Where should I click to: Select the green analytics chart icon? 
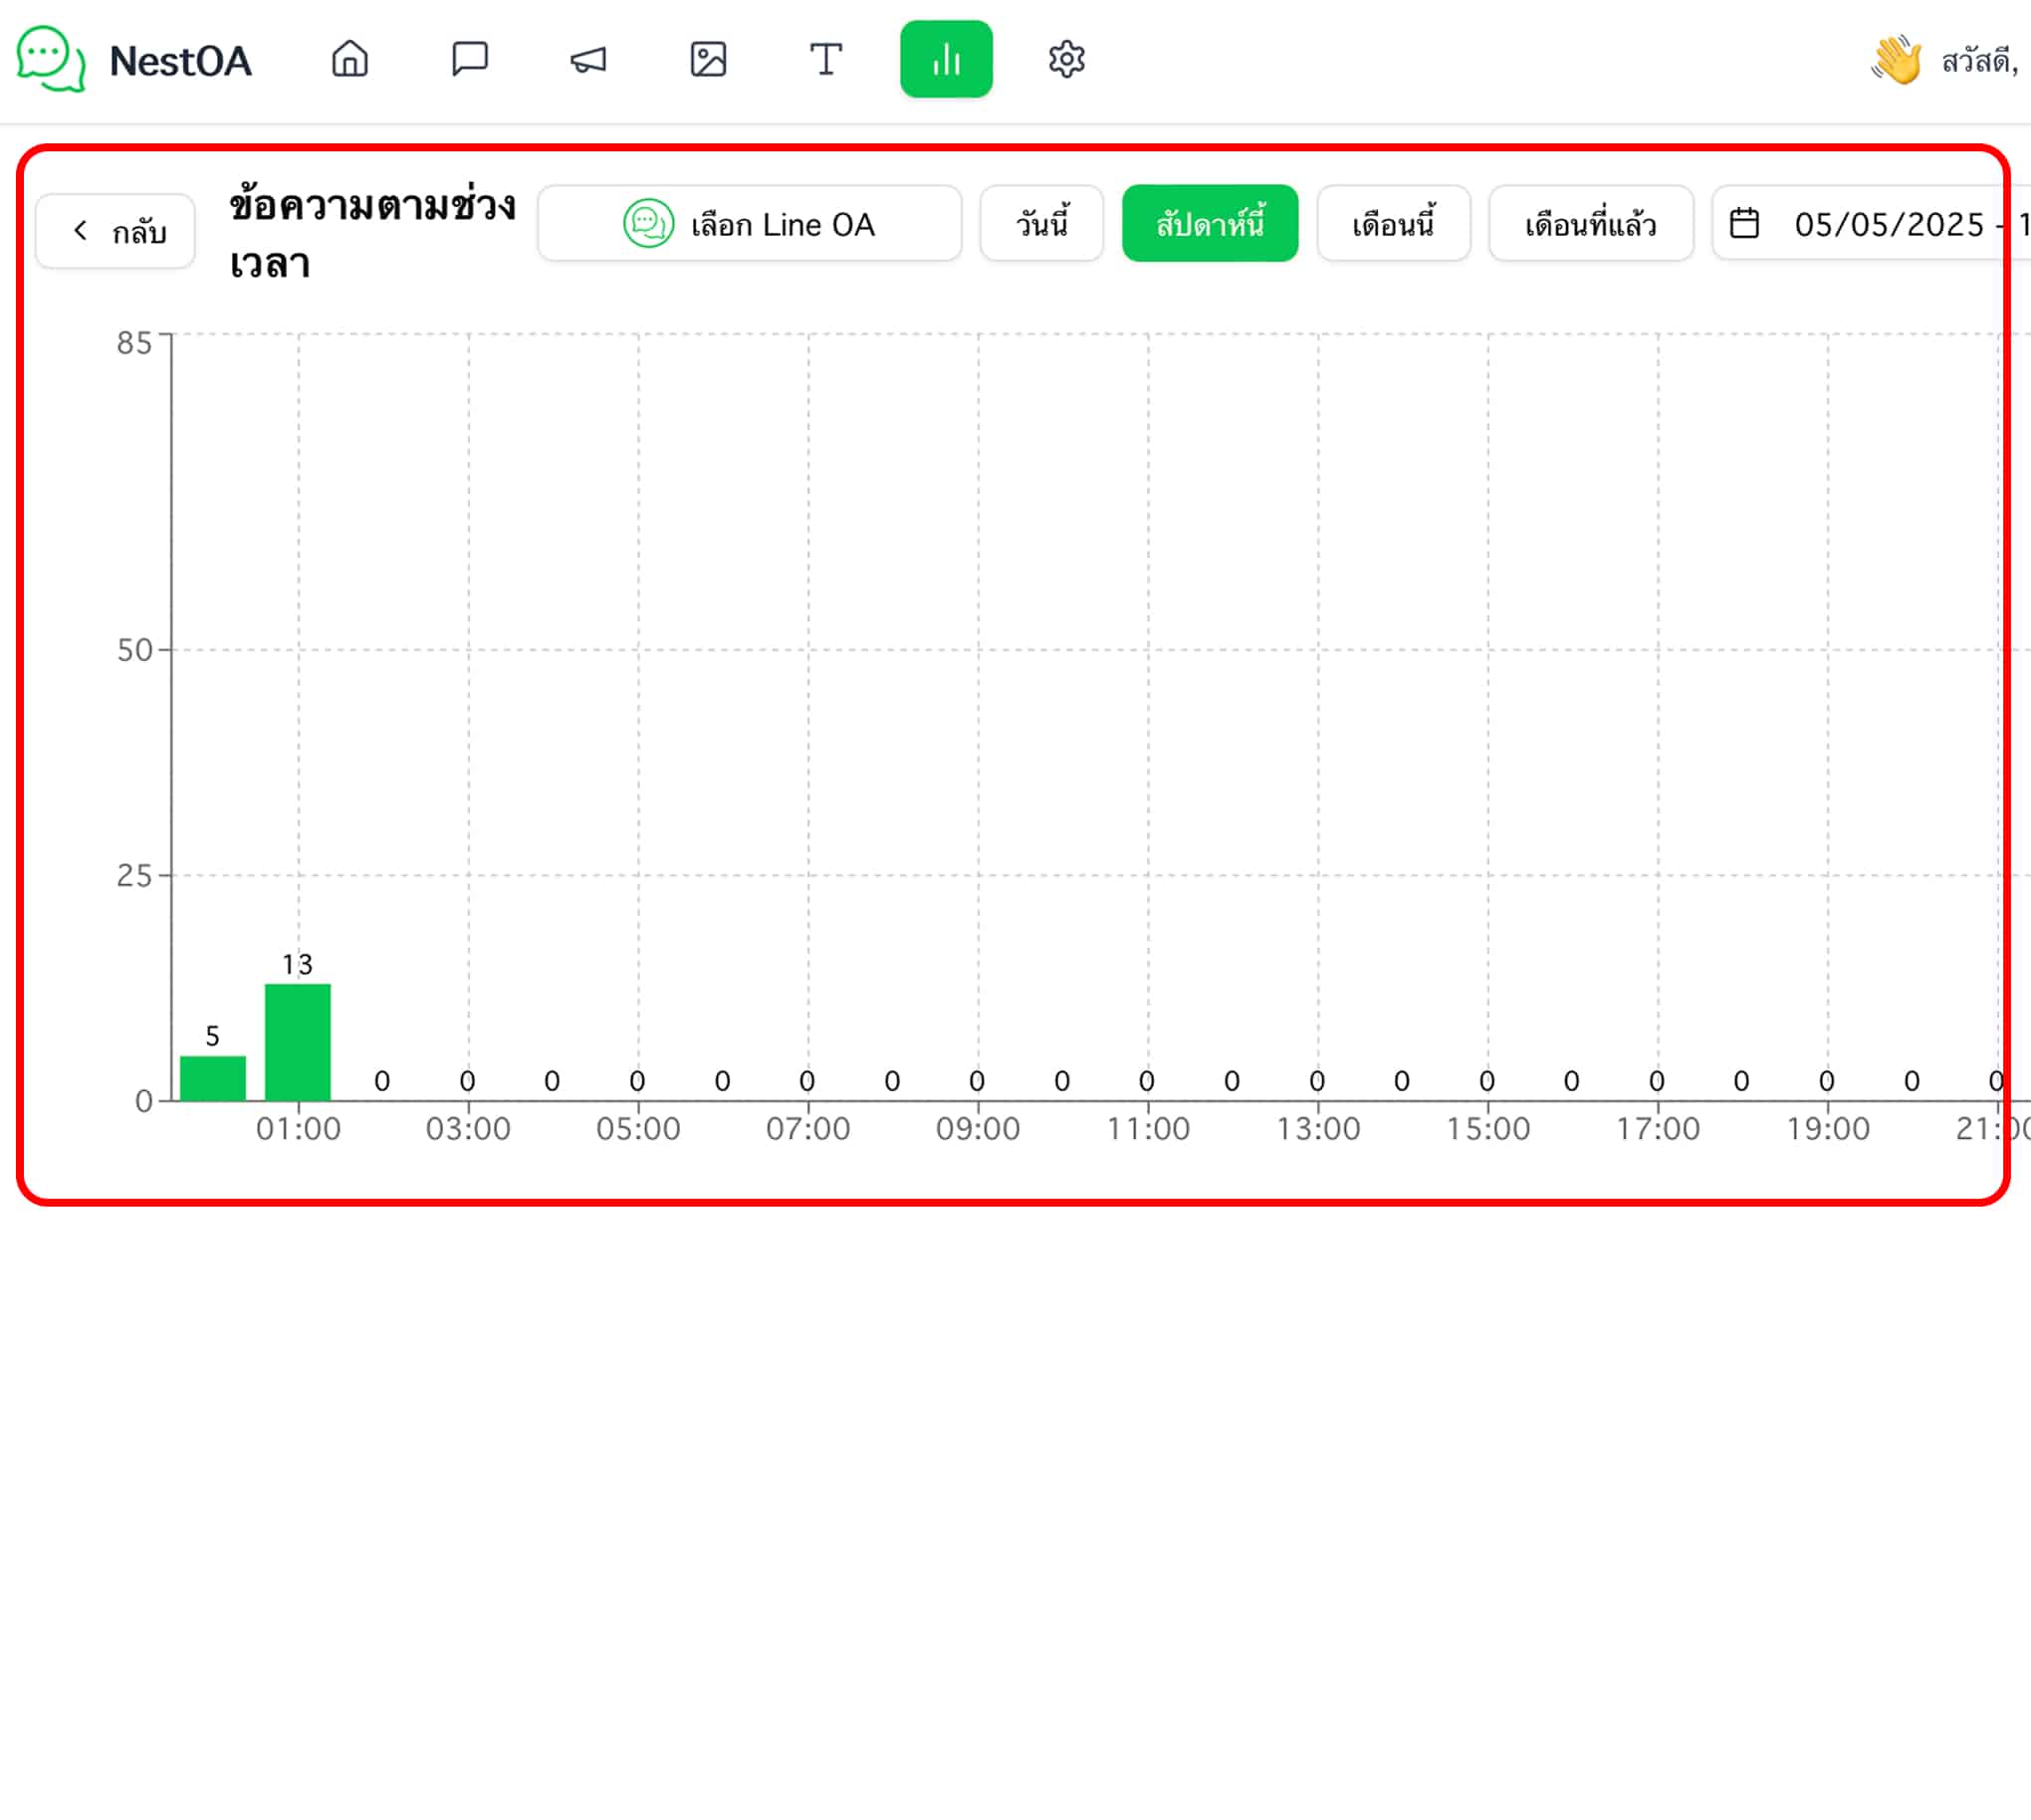(946, 59)
